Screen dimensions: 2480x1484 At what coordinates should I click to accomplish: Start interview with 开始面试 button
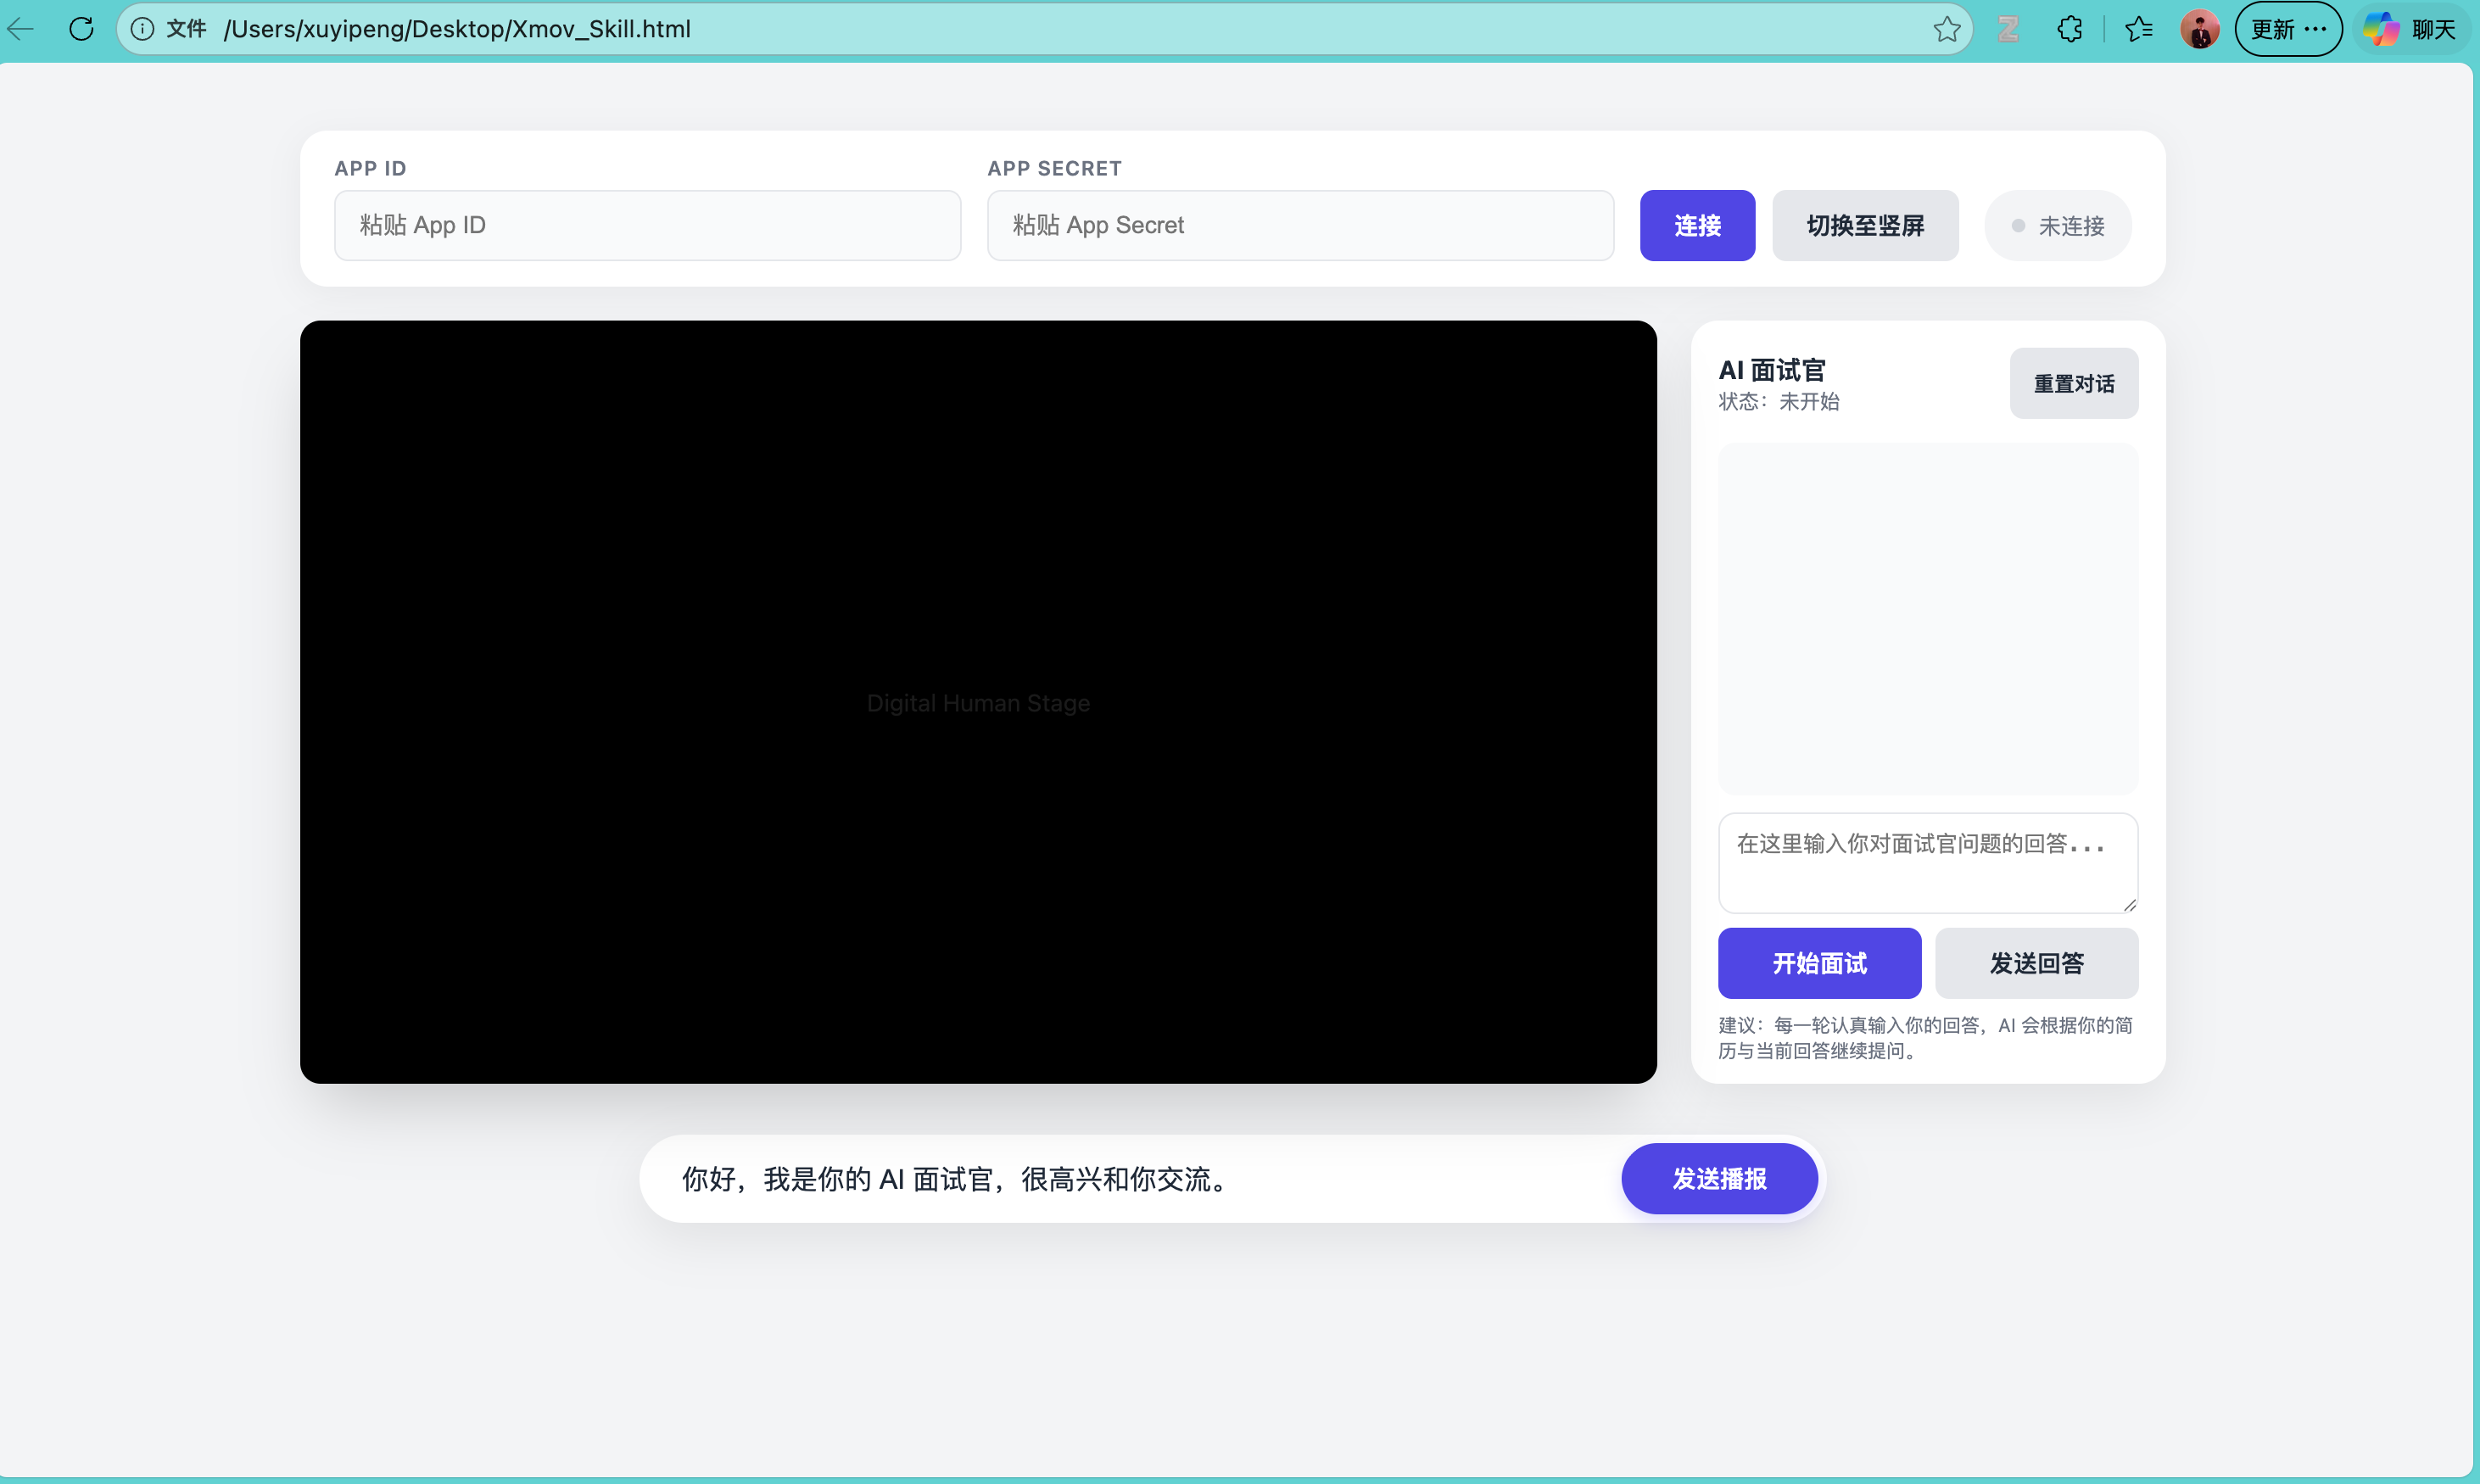point(1819,963)
